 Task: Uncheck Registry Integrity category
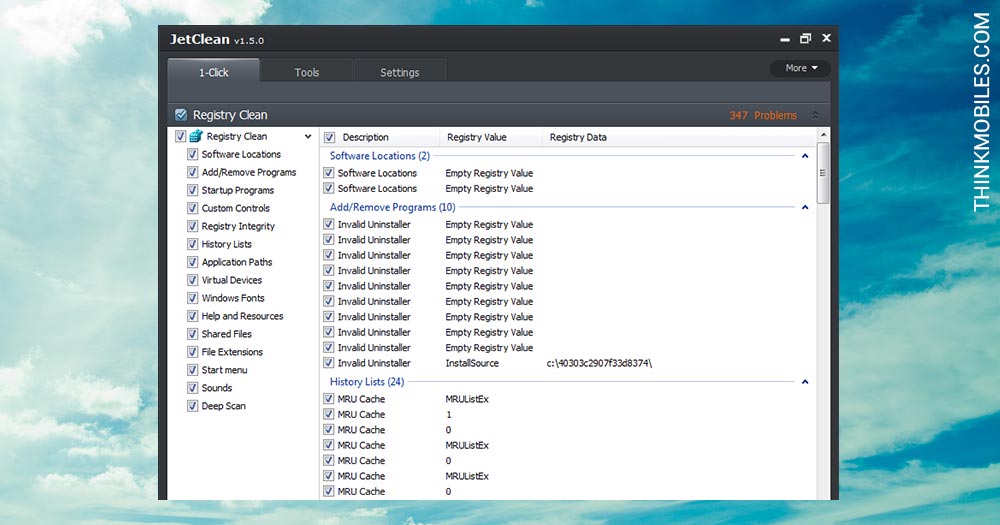tap(192, 226)
